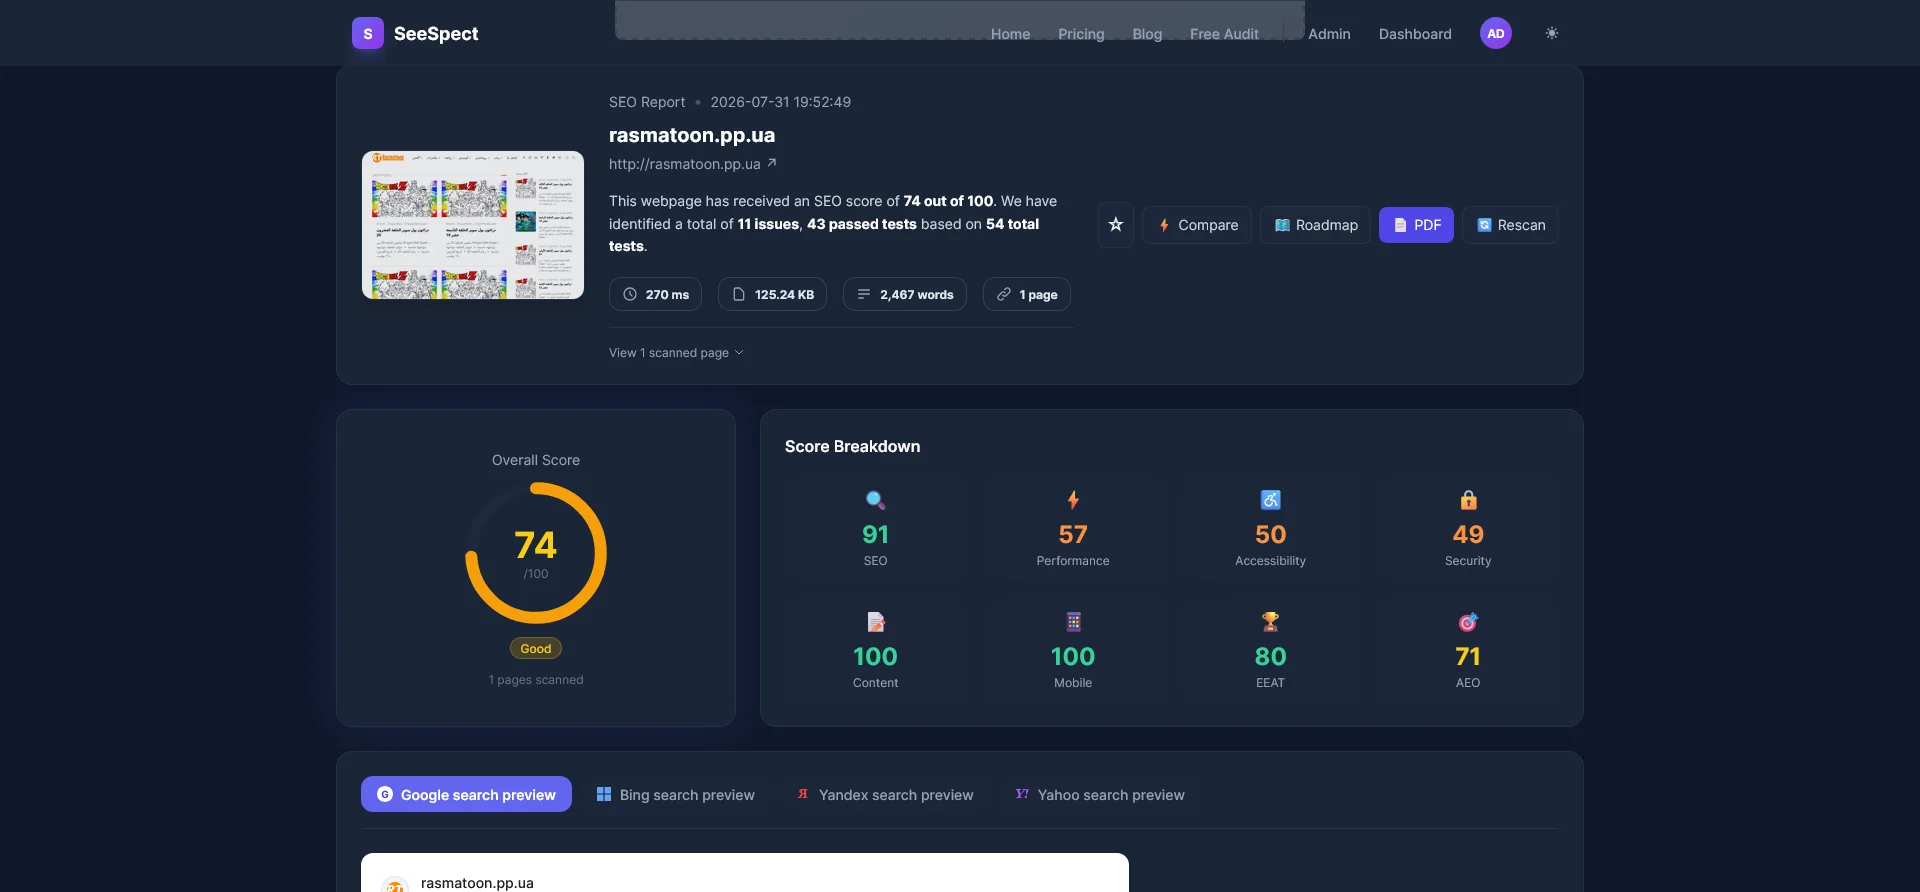Open the Pricing page

[x=1081, y=34]
